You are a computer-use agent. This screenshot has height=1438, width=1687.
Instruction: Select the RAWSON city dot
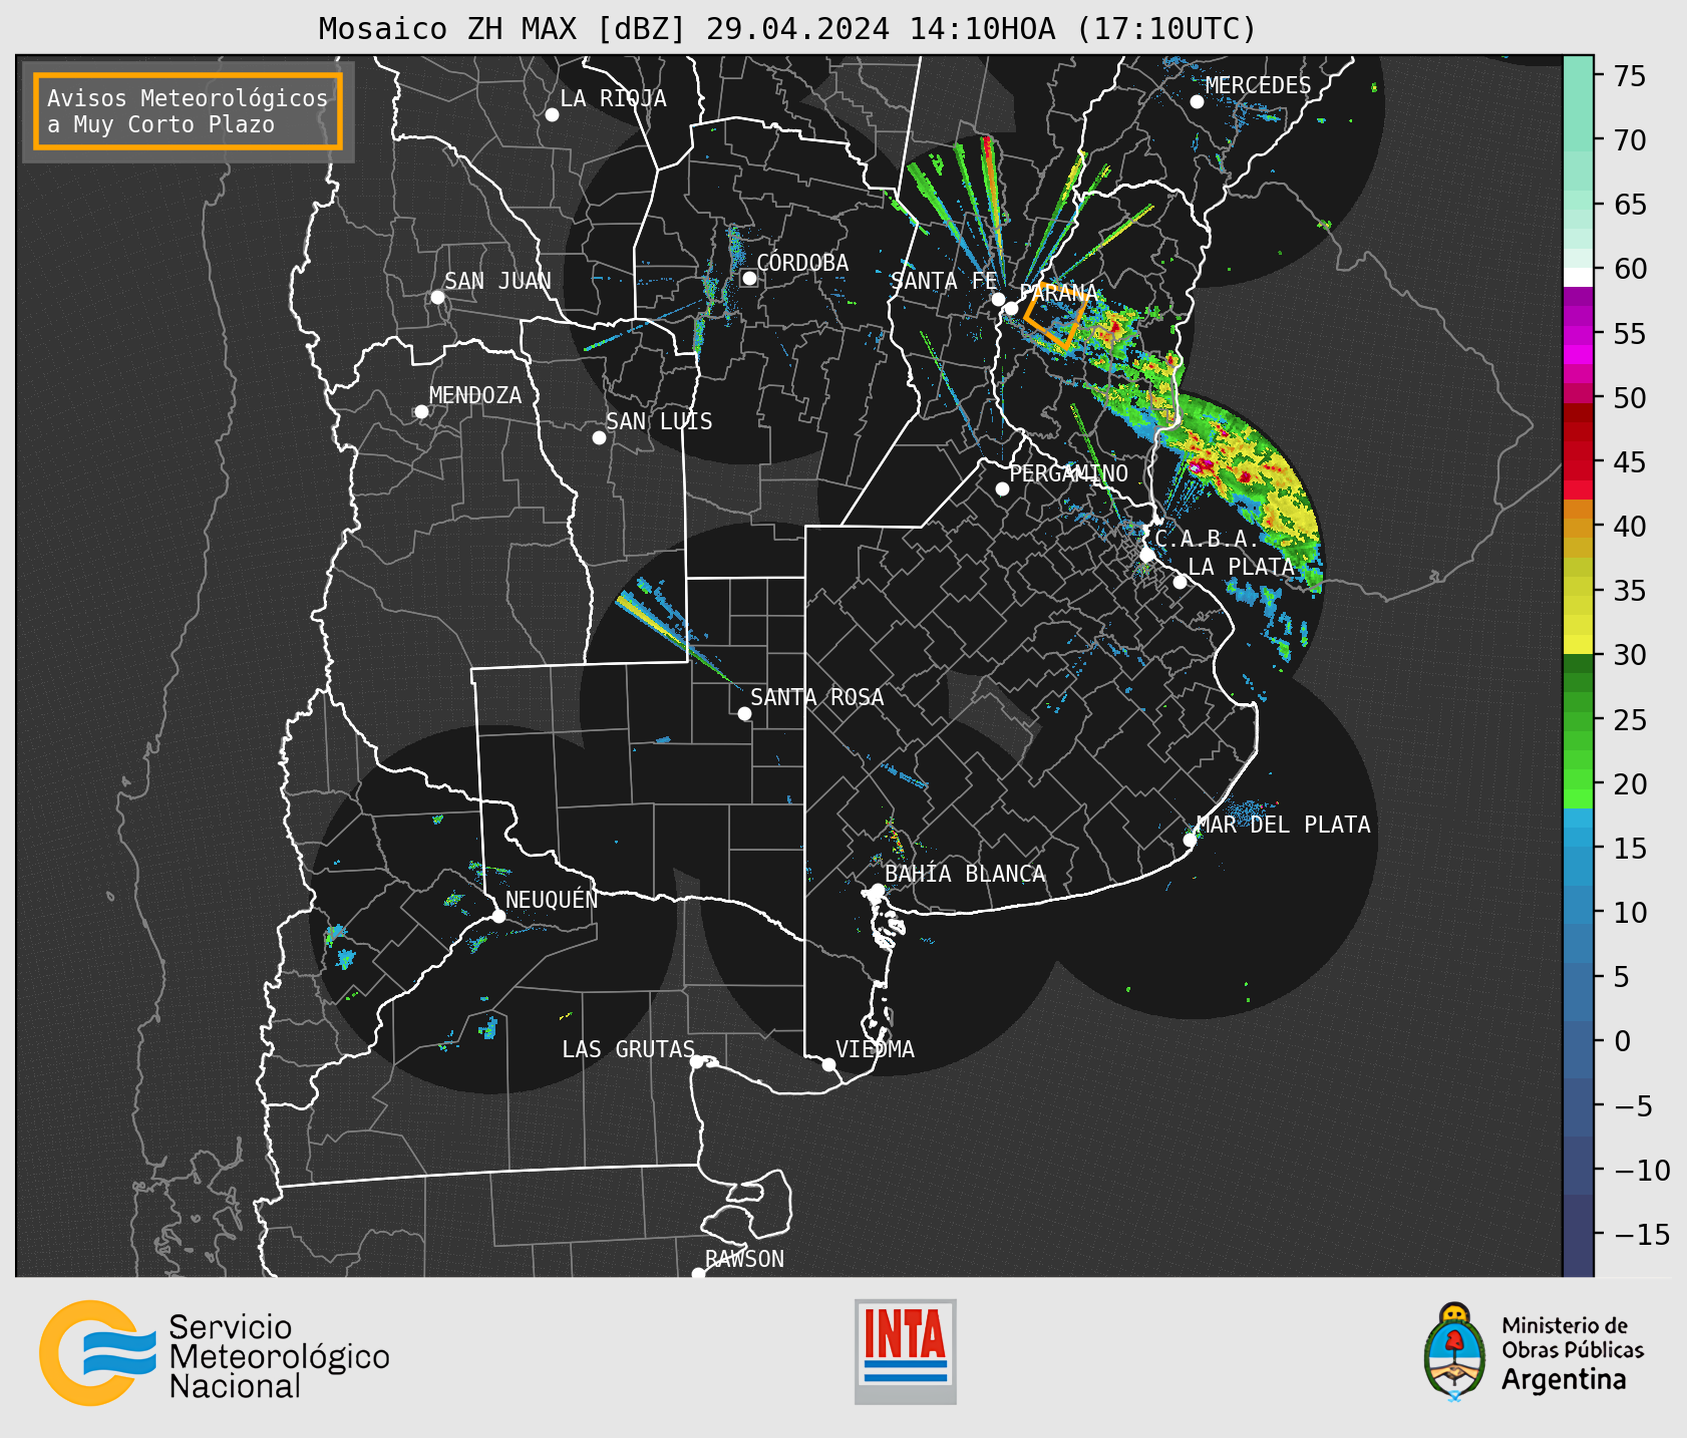pyautogui.click(x=698, y=1274)
